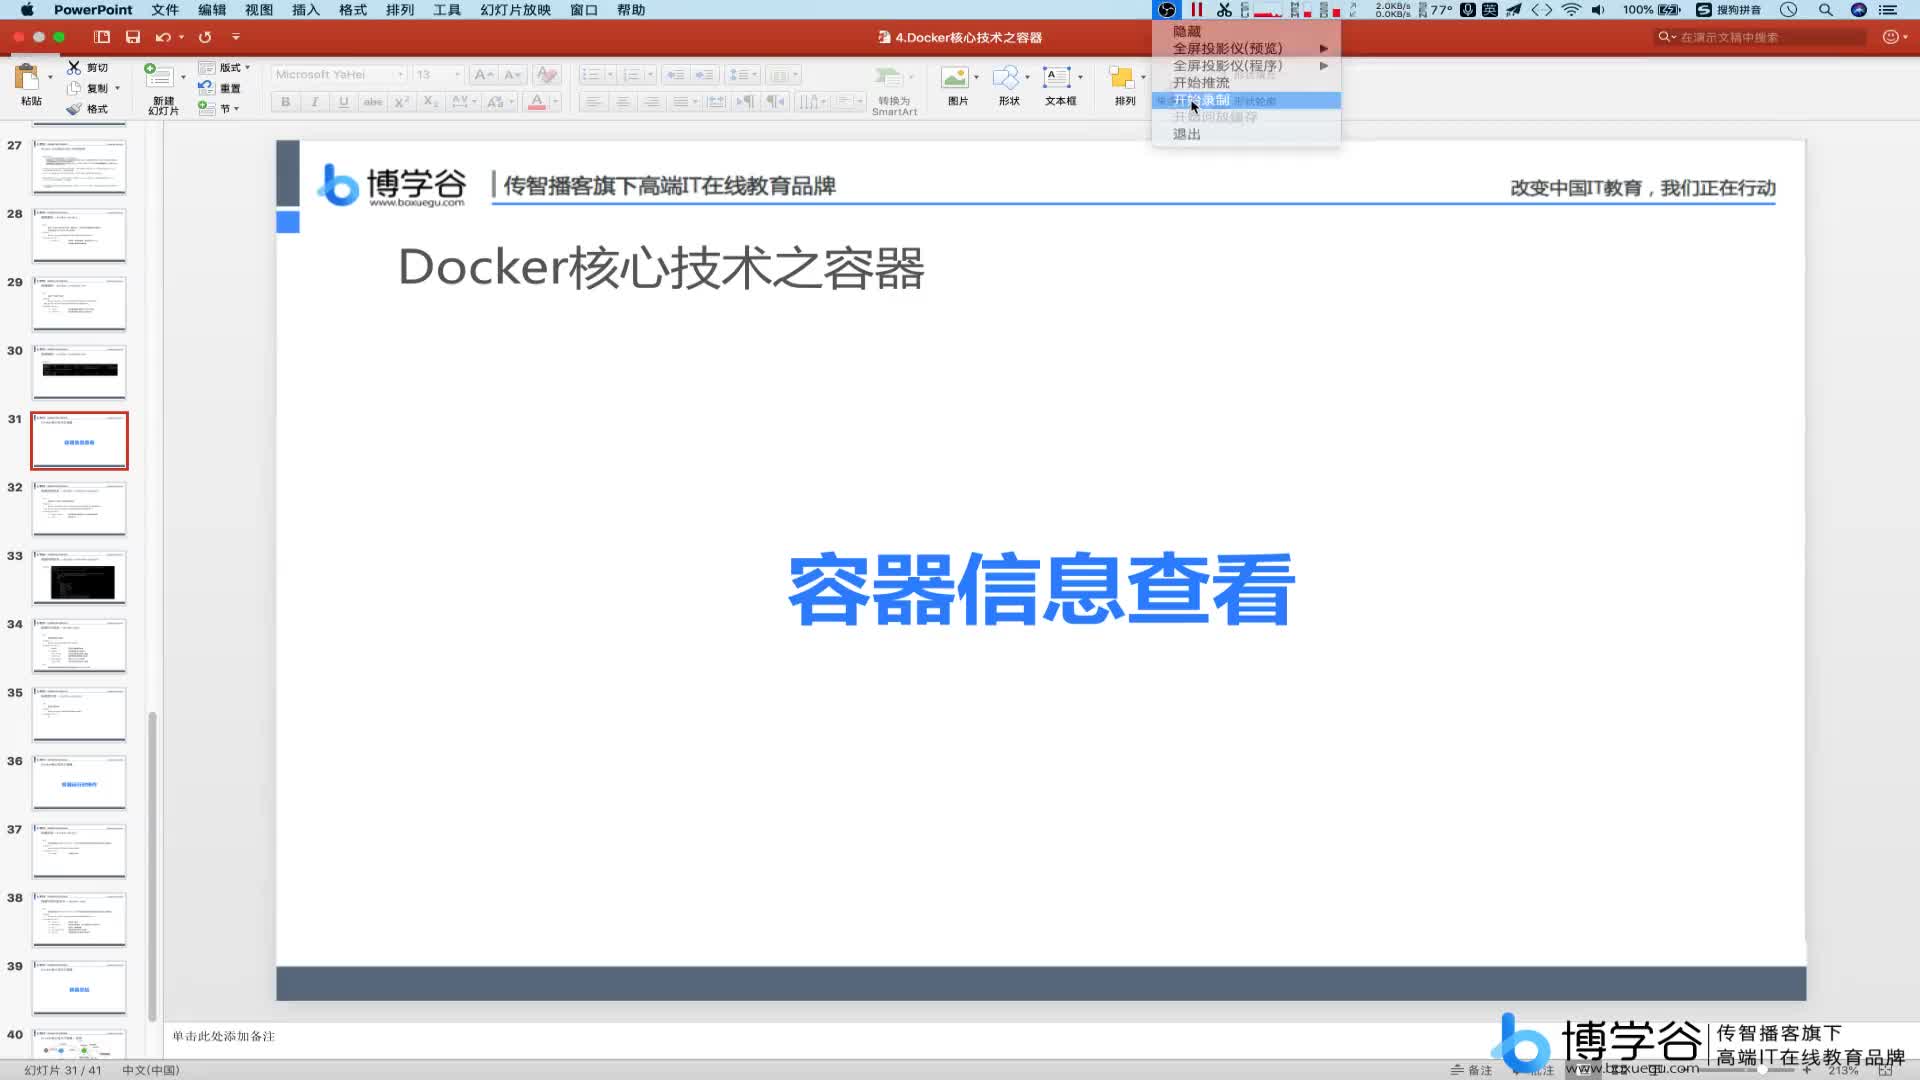Click the presentation search field

(x=1760, y=37)
